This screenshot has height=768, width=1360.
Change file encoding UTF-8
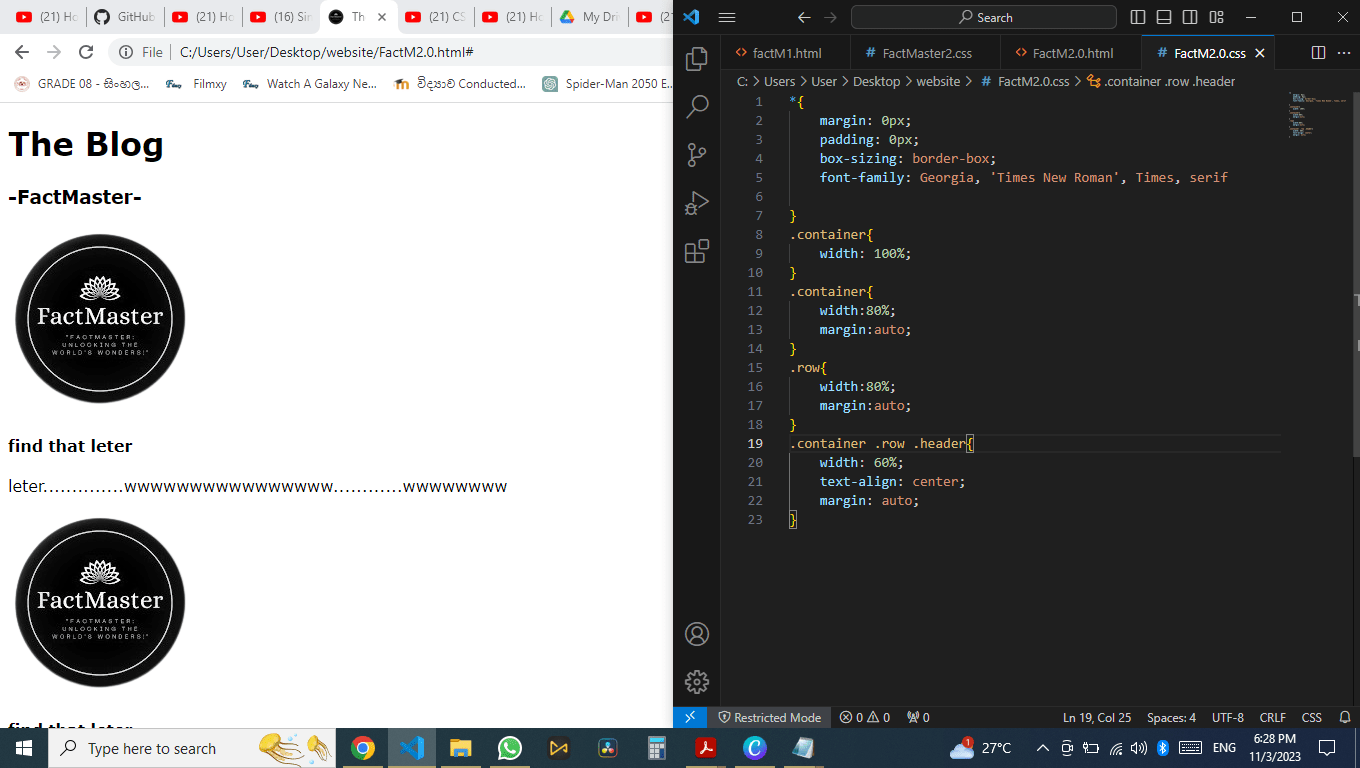click(1228, 717)
